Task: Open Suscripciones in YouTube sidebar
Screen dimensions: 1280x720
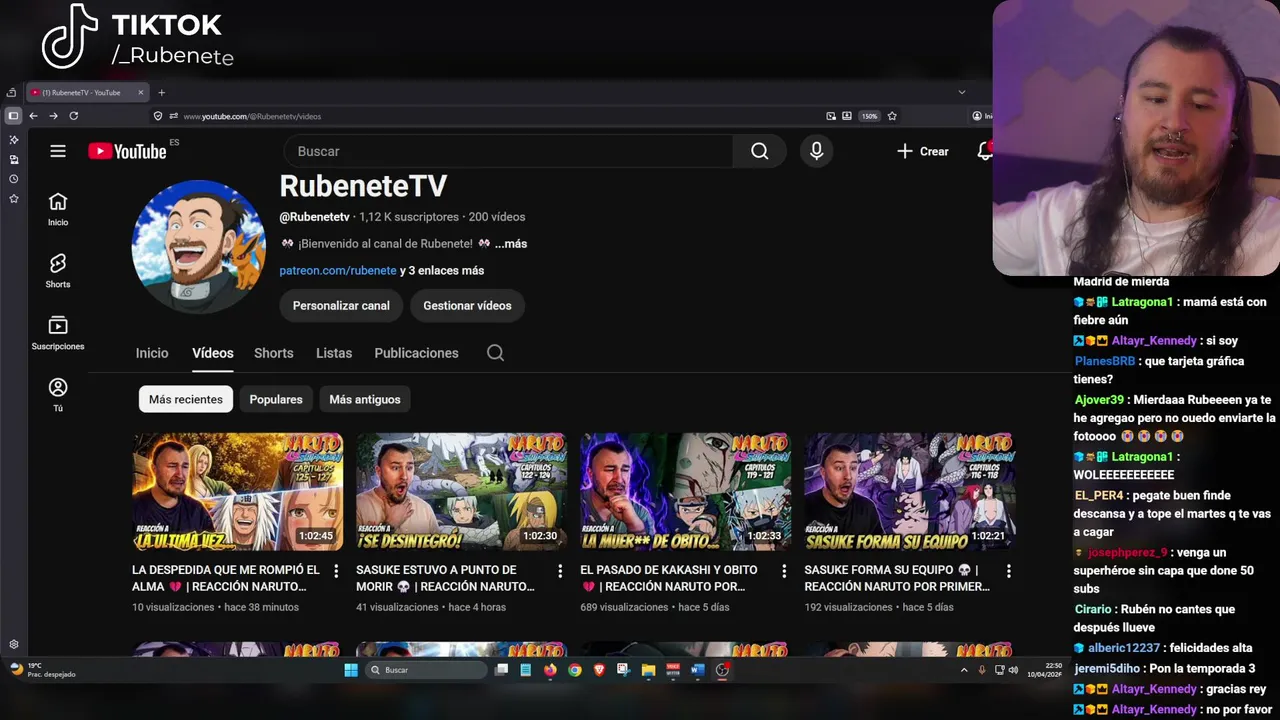Action: click(58, 333)
